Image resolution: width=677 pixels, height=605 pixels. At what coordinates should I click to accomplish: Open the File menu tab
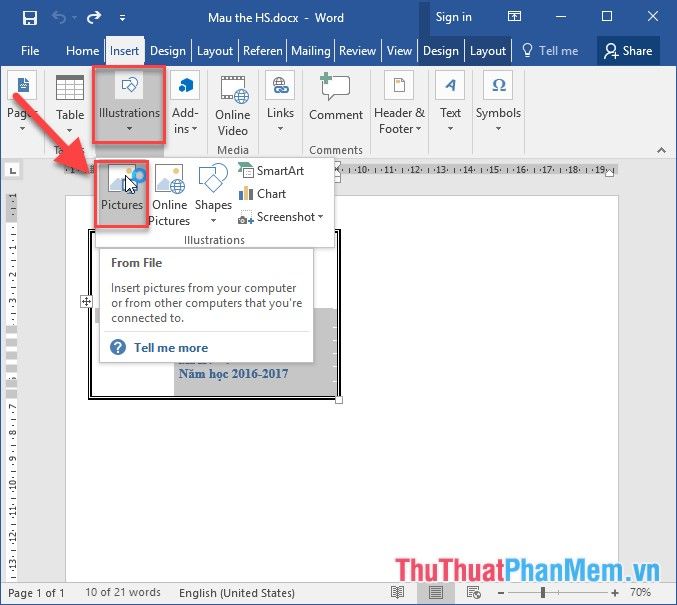pyautogui.click(x=30, y=51)
